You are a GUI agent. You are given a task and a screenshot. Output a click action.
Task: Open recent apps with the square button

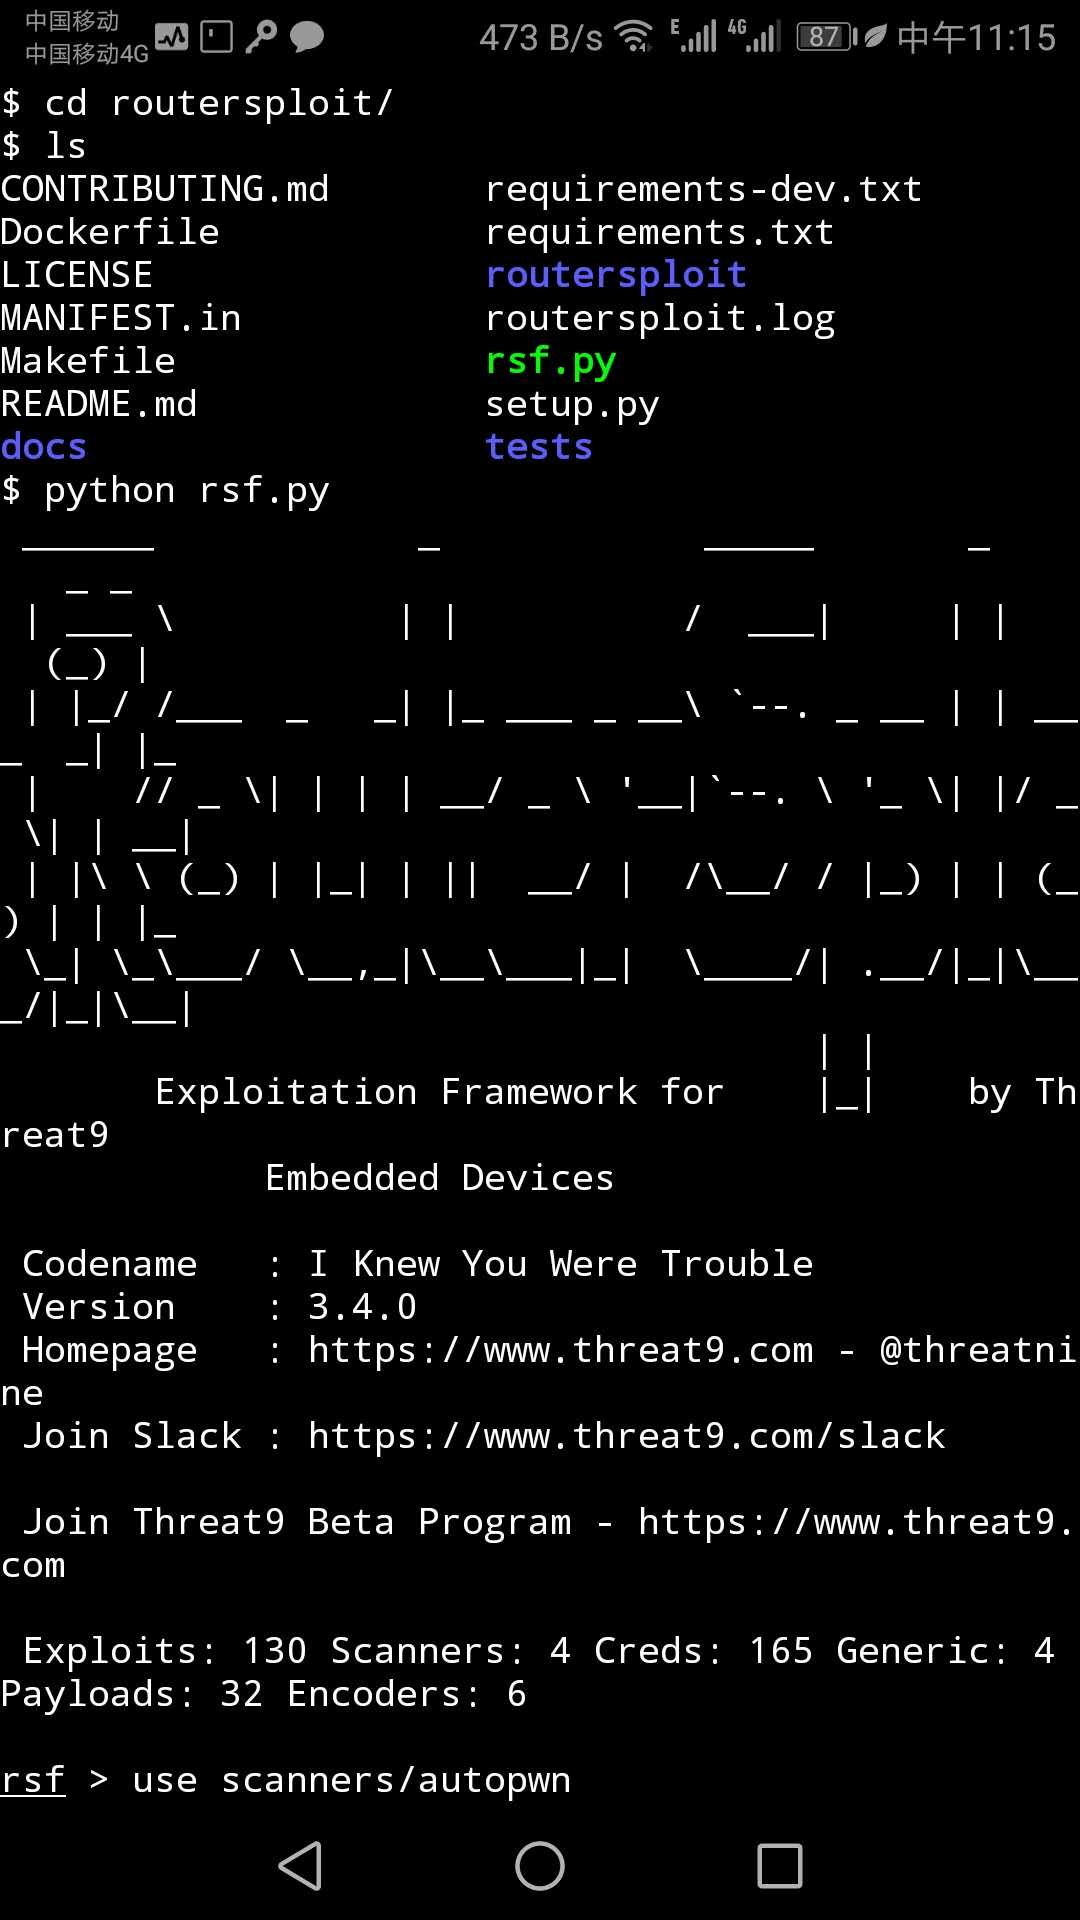[x=780, y=1866]
